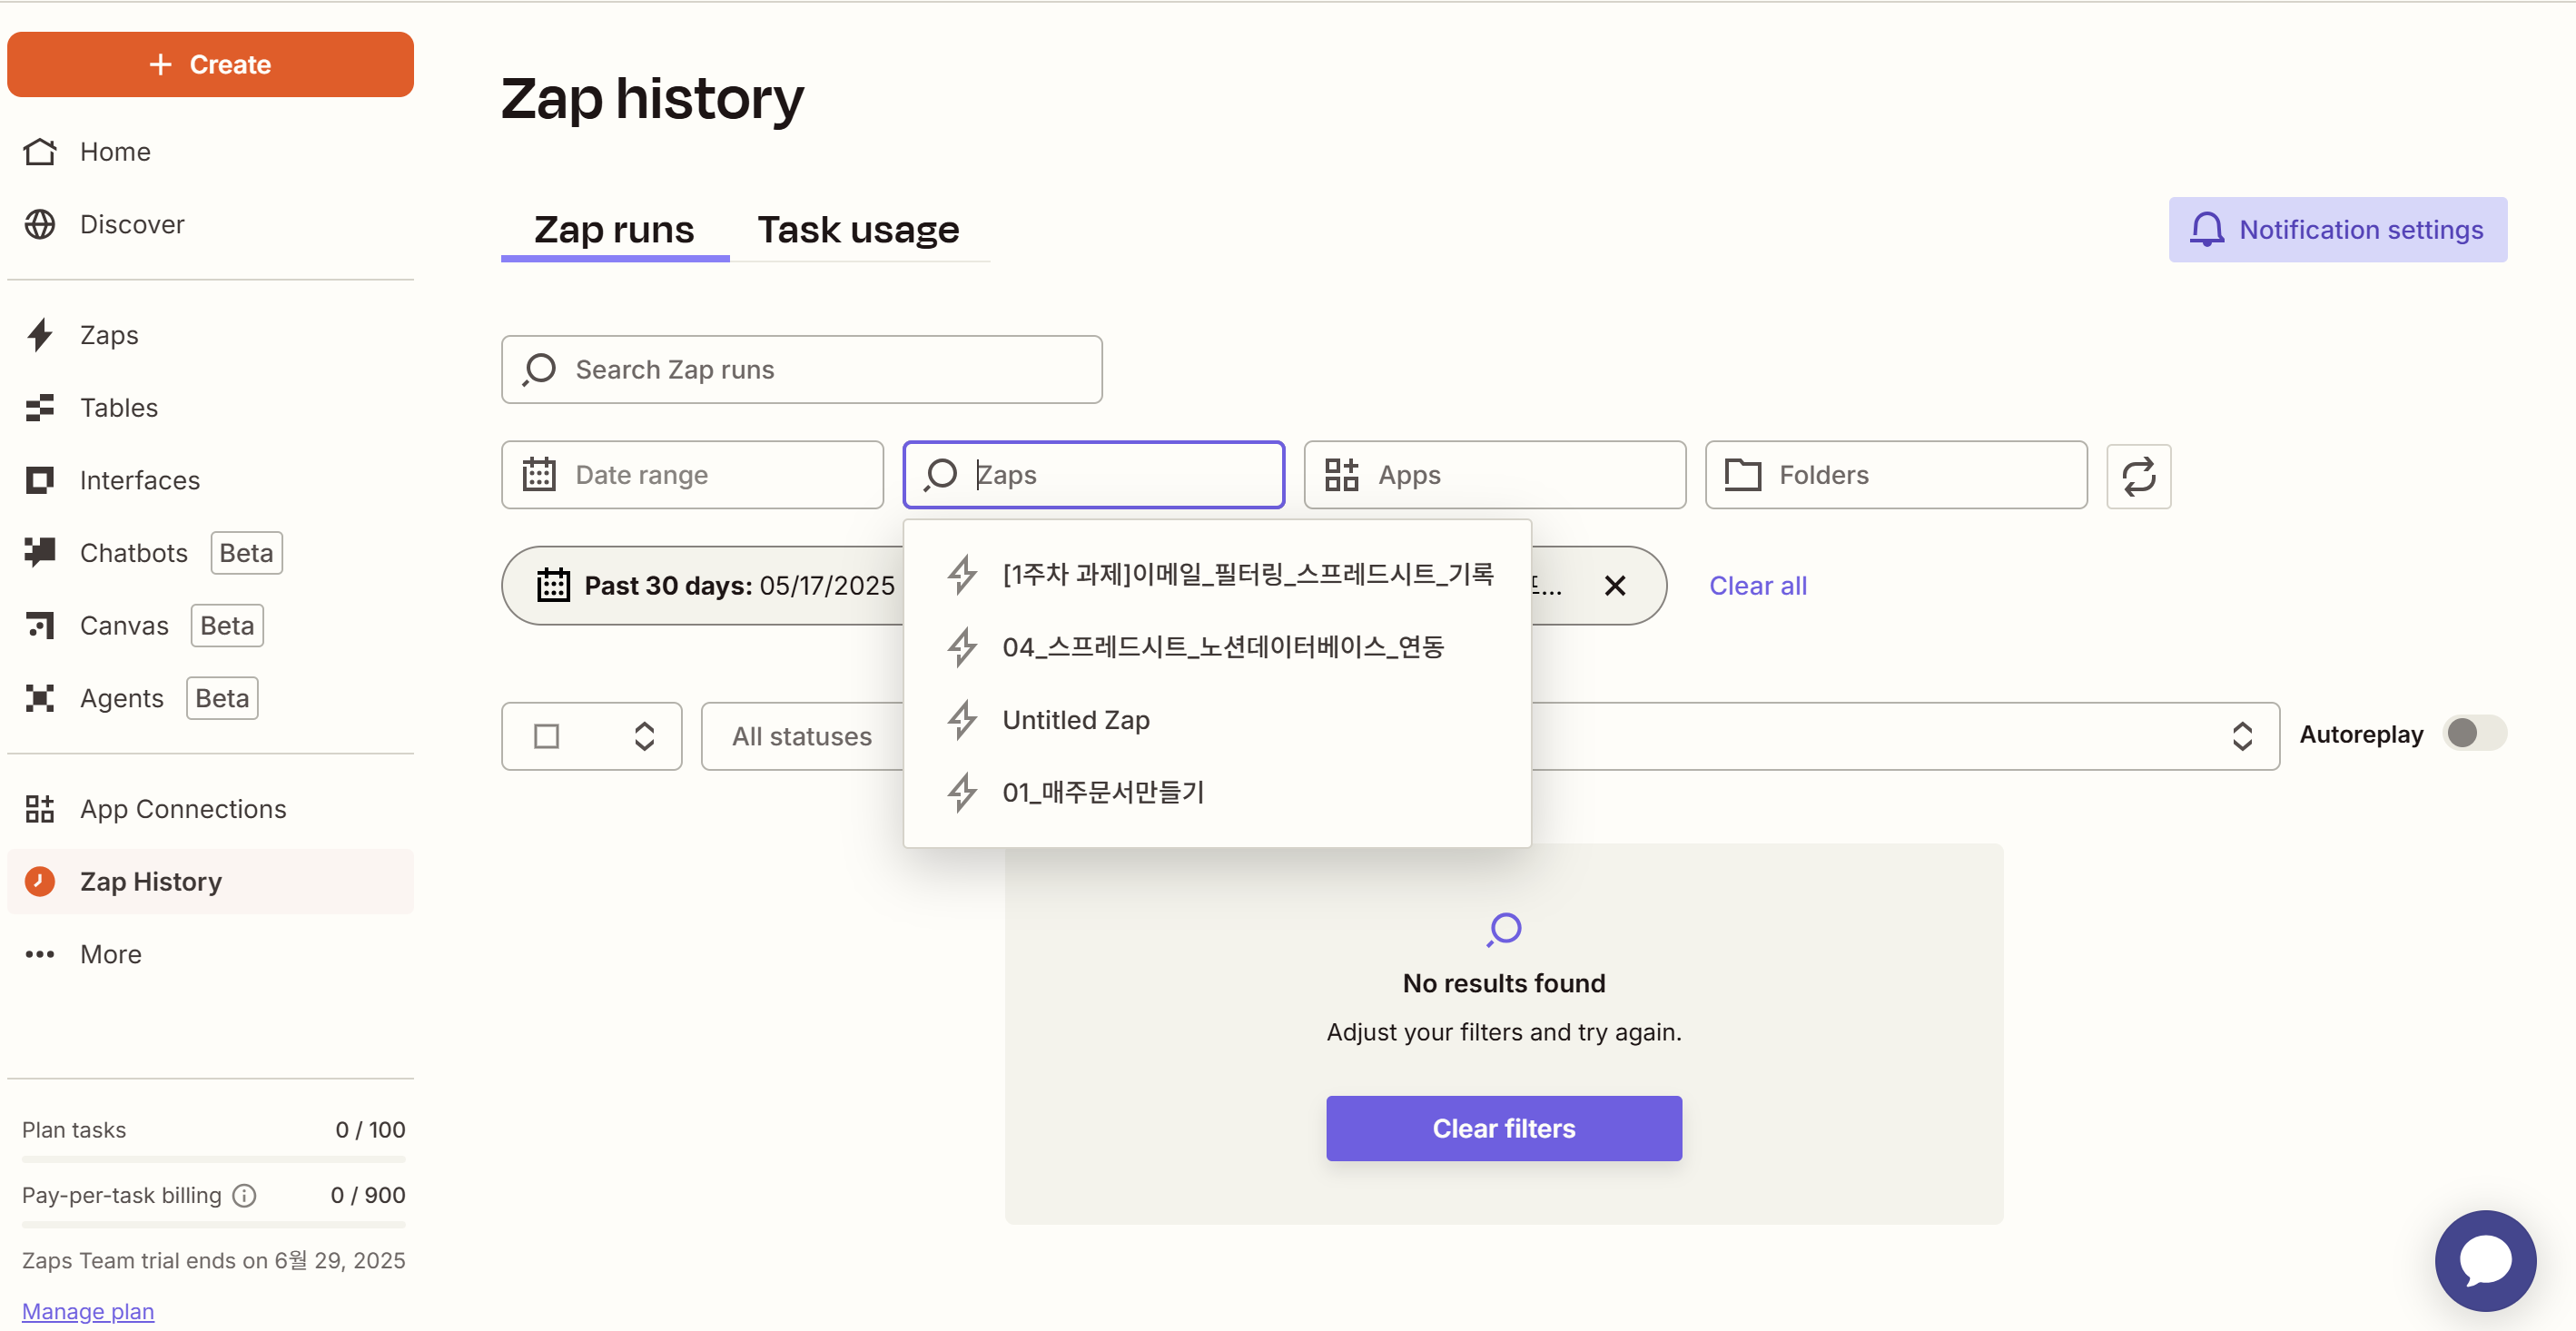
Task: Click the Pay-per-task billing progress bar
Action: point(213,1225)
